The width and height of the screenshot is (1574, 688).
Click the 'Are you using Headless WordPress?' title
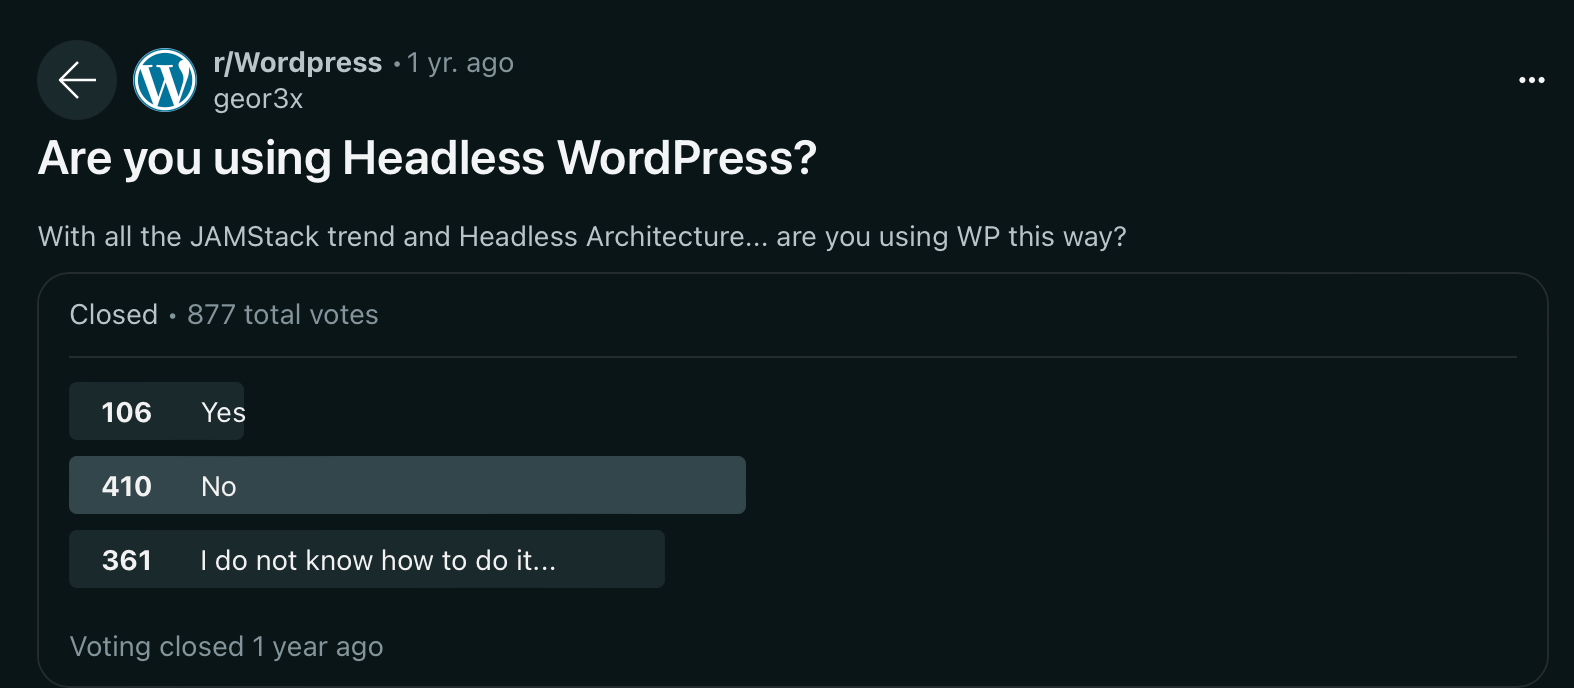[427, 158]
